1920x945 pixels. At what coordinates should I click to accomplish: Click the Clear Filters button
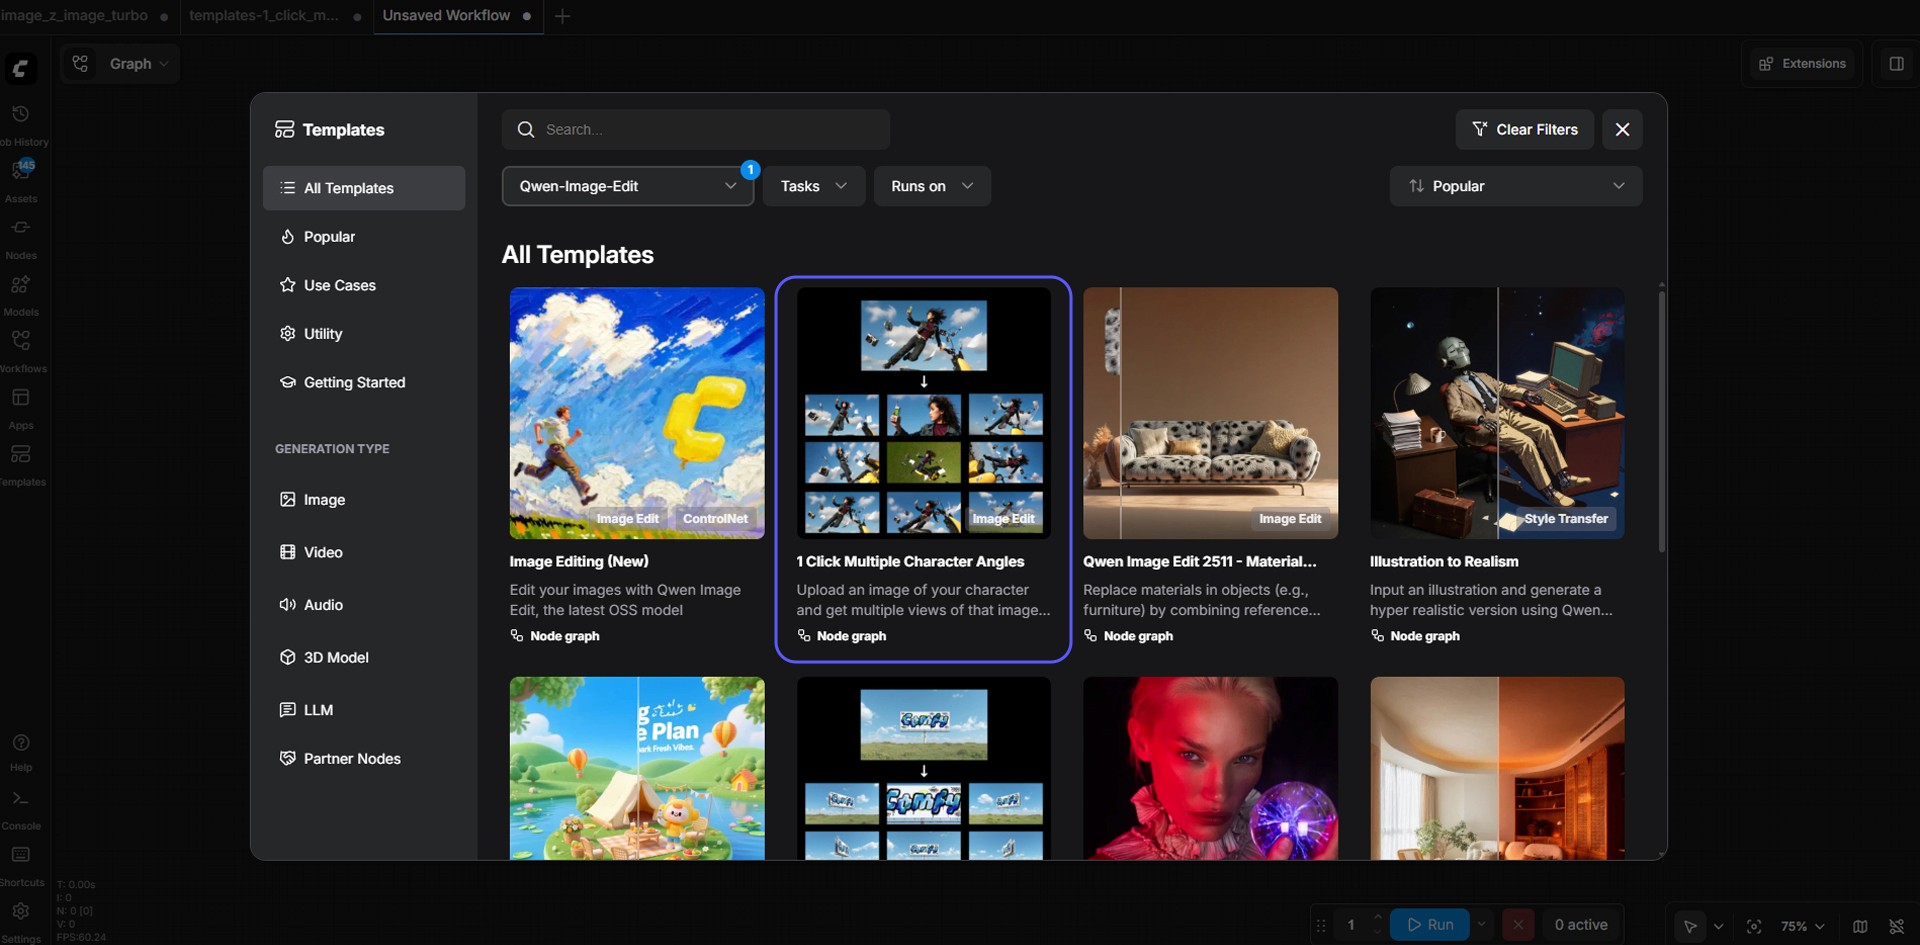click(x=1524, y=130)
